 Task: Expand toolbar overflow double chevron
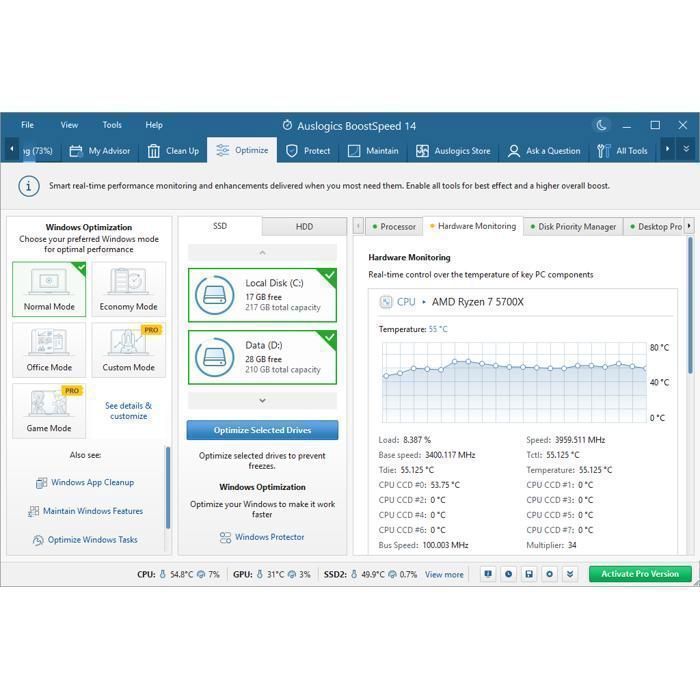pos(686,149)
